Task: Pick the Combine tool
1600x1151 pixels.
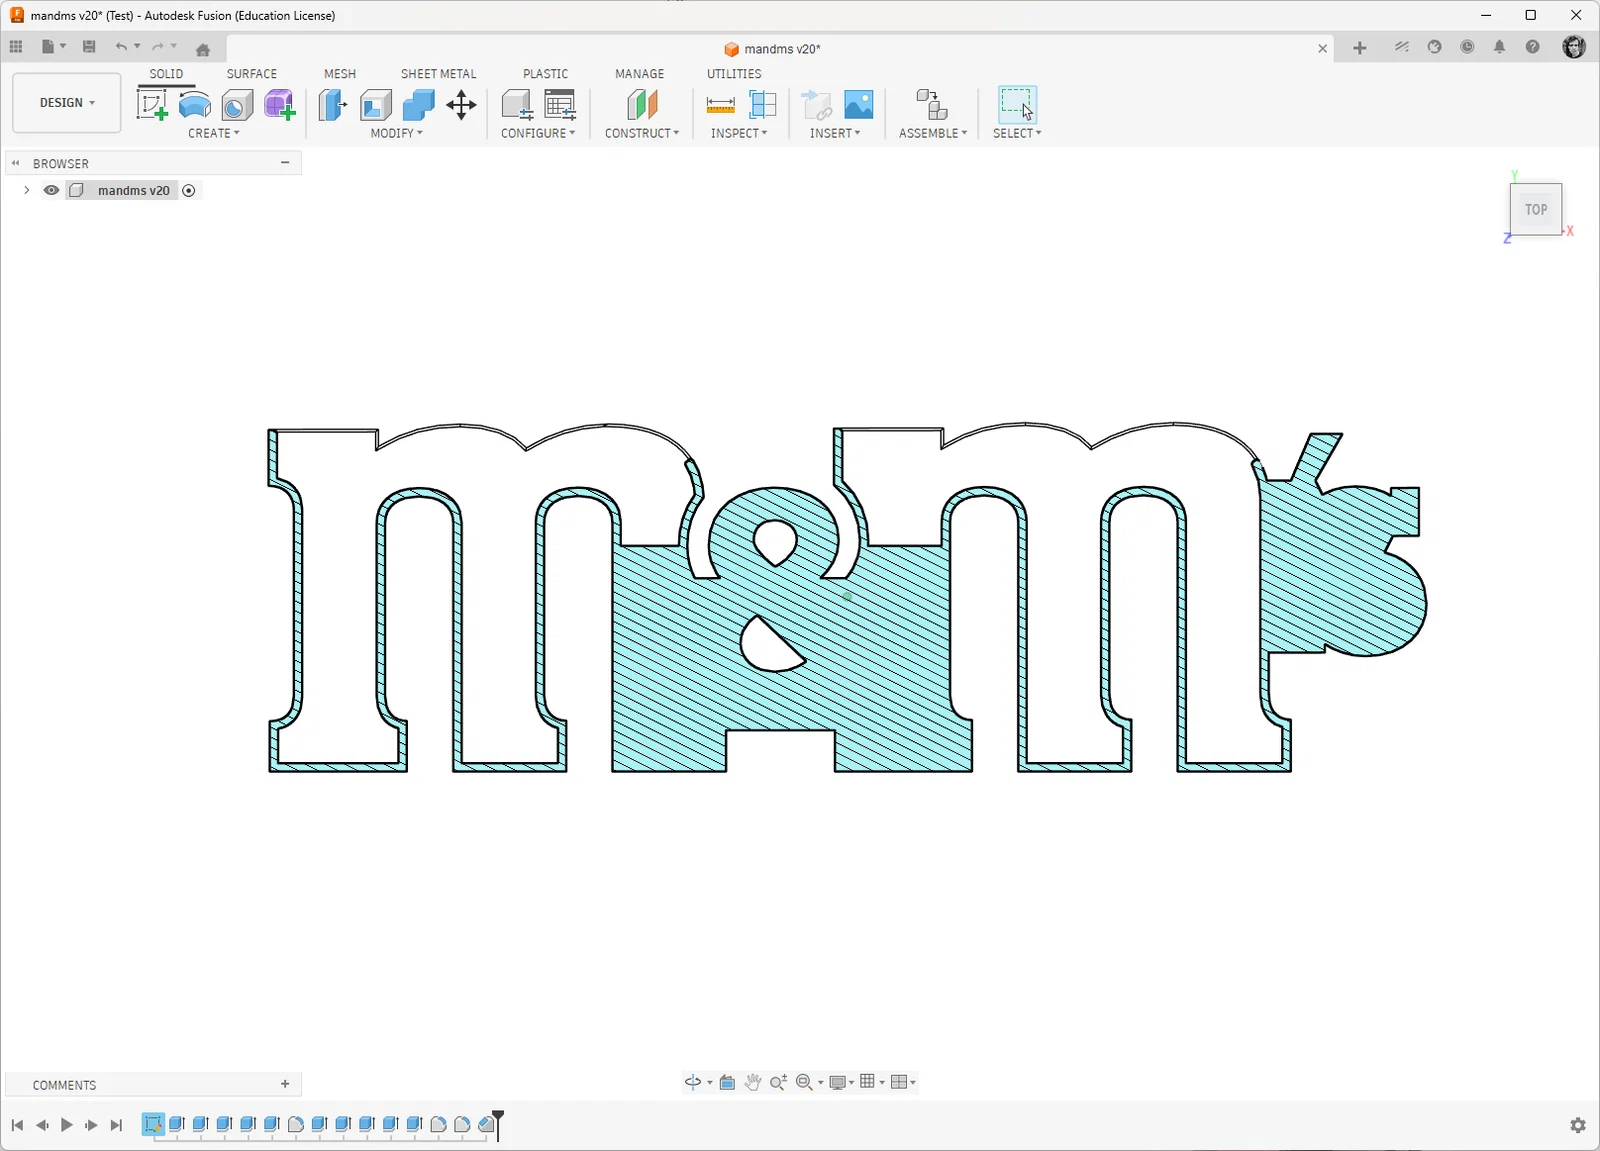Action: coord(418,104)
